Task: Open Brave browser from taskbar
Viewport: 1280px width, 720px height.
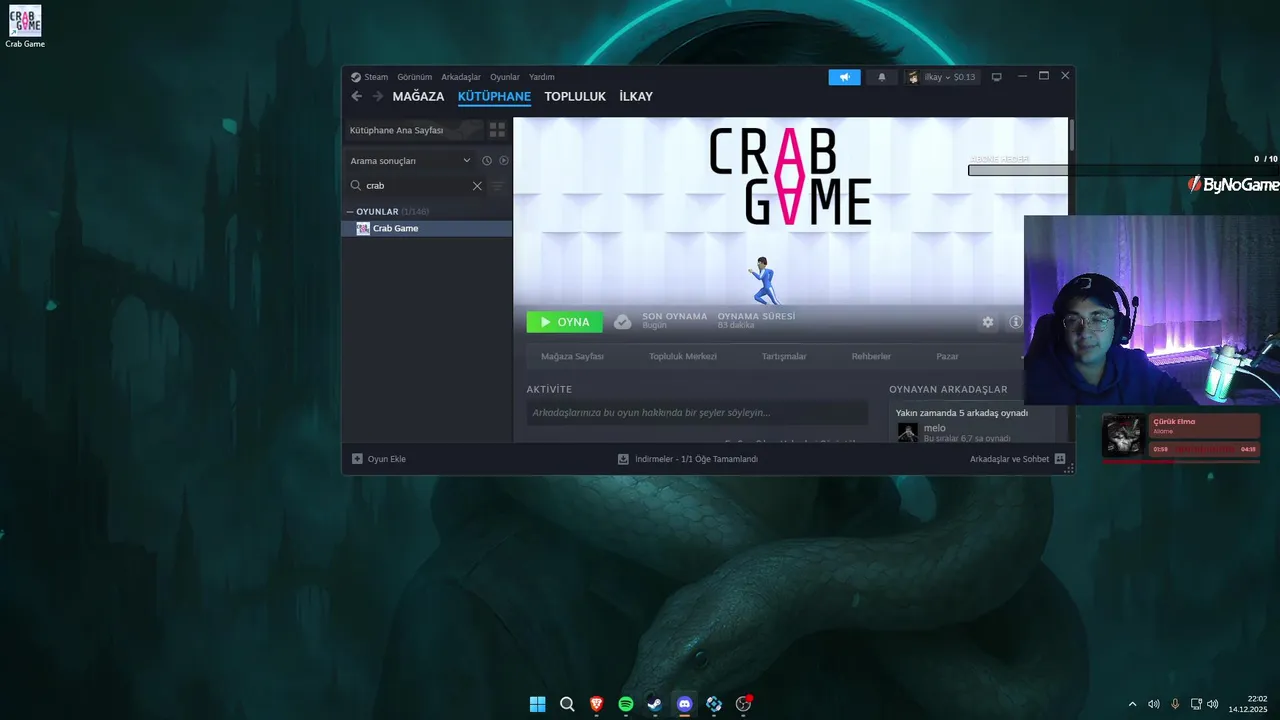Action: tap(596, 704)
